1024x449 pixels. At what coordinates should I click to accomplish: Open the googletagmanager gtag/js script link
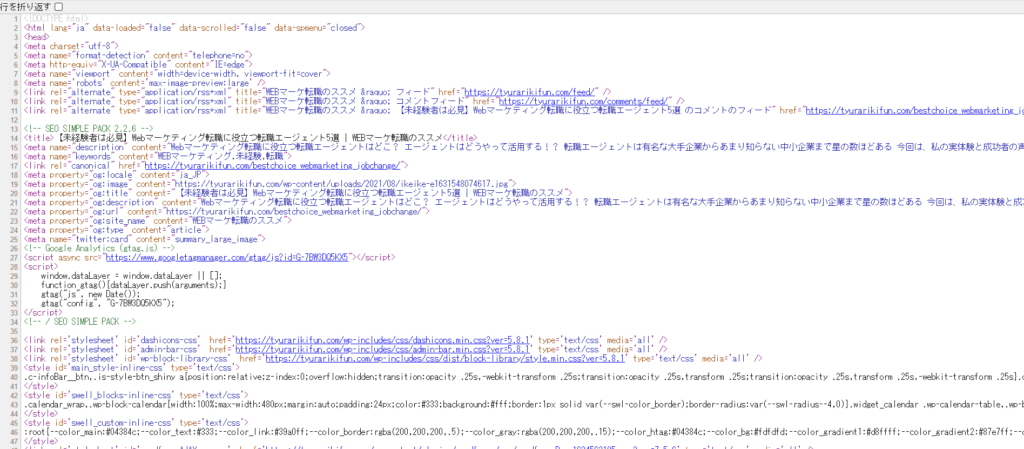click(x=227, y=257)
